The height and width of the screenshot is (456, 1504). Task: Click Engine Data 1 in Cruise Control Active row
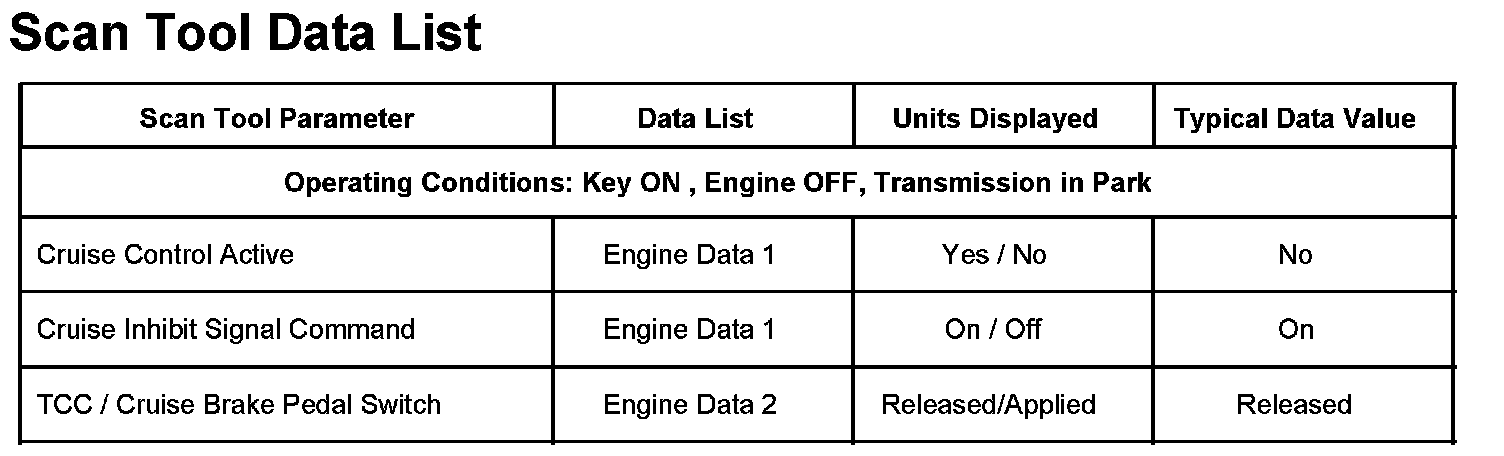(x=689, y=255)
